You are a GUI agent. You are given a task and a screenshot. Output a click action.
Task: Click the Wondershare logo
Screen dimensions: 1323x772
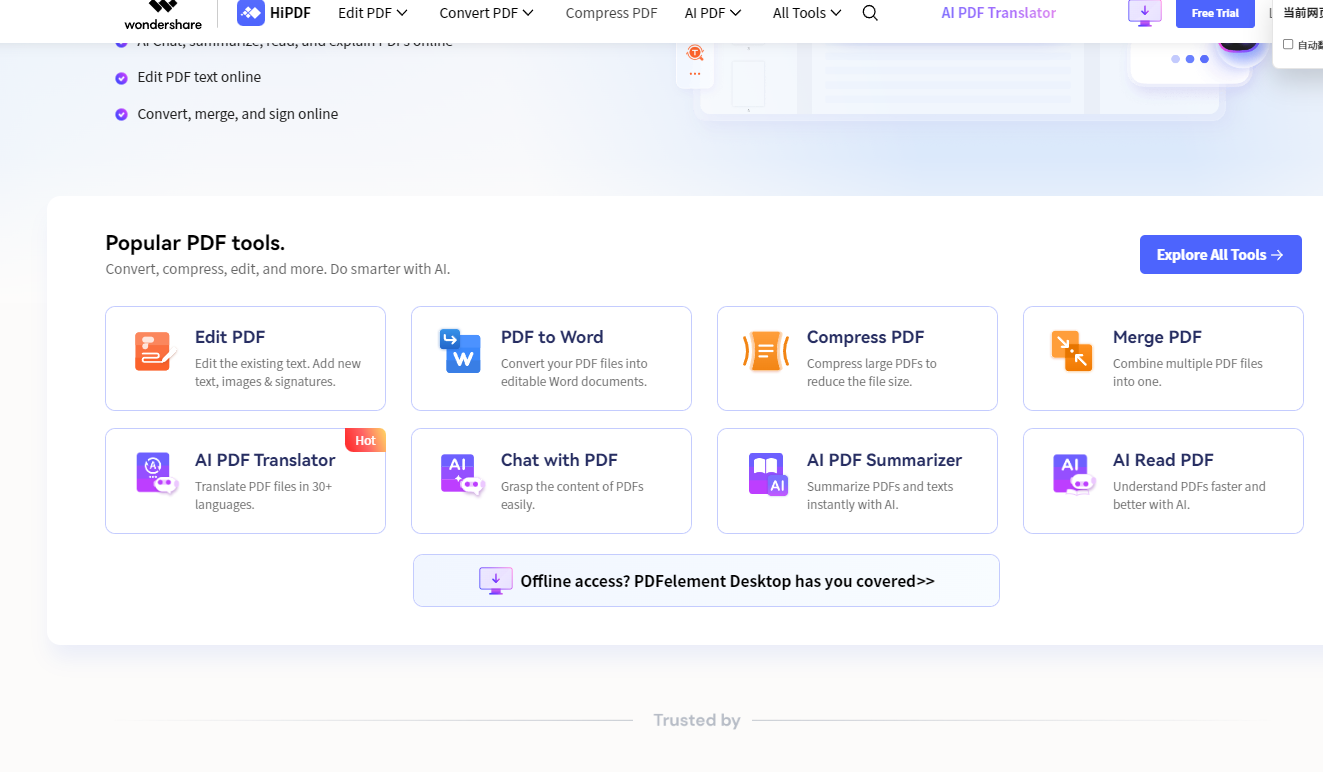point(163,14)
